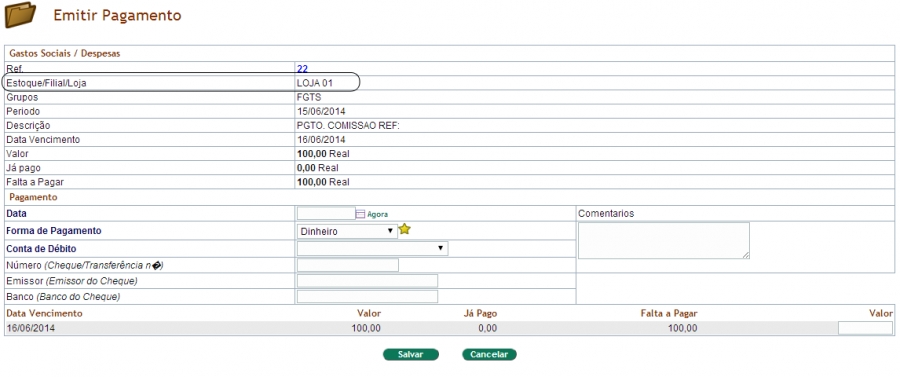900x377 pixels.
Task: Click the Falta a Pagar column header
Action: (669, 313)
